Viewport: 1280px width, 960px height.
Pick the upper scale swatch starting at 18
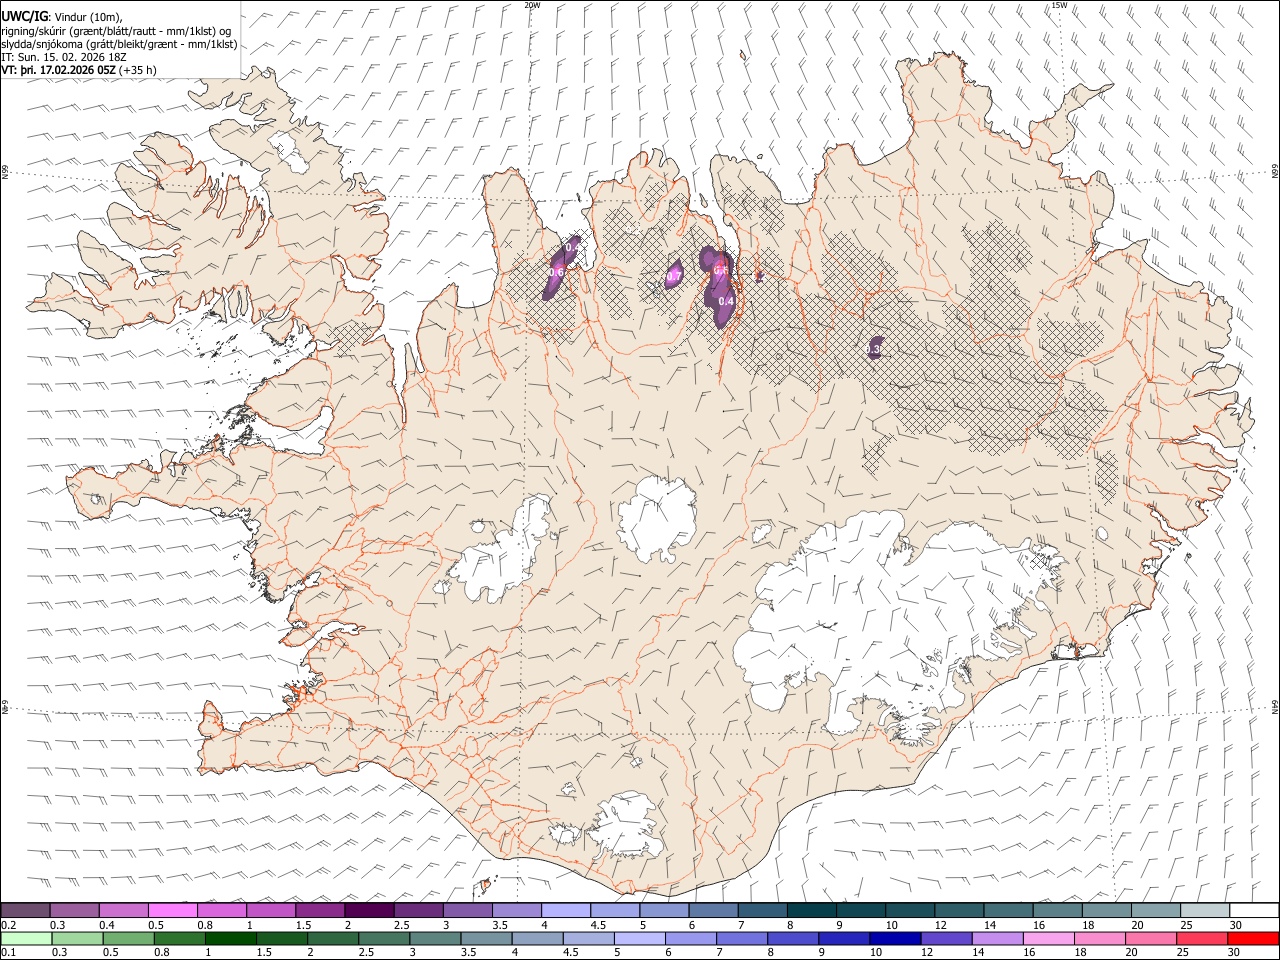[x=1106, y=910]
